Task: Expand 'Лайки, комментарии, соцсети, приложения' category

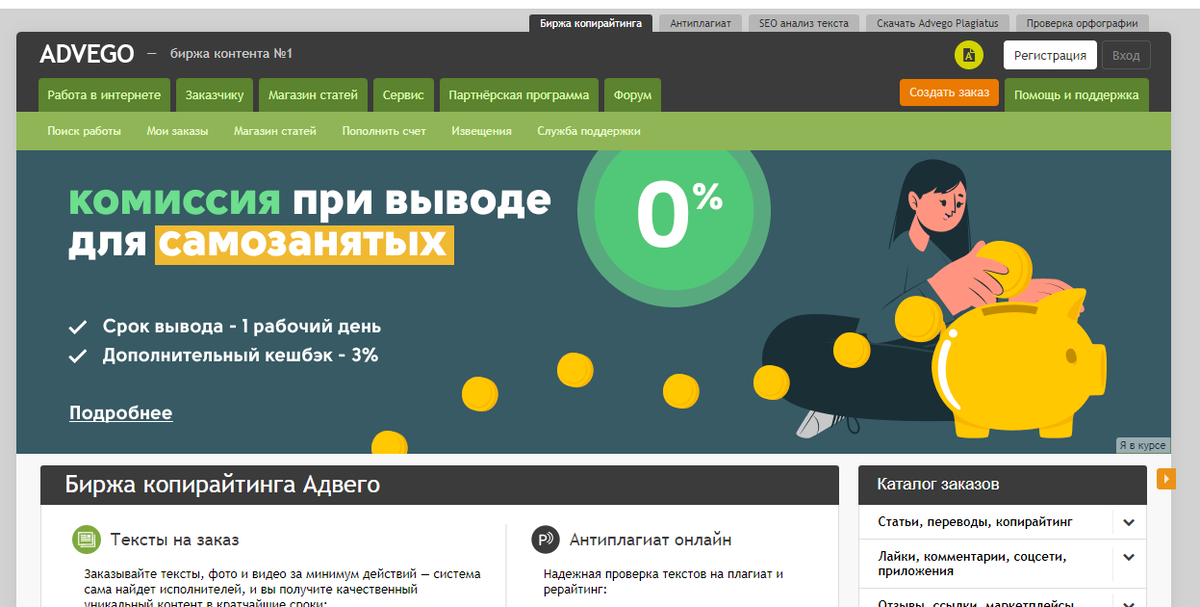Action: (1129, 560)
